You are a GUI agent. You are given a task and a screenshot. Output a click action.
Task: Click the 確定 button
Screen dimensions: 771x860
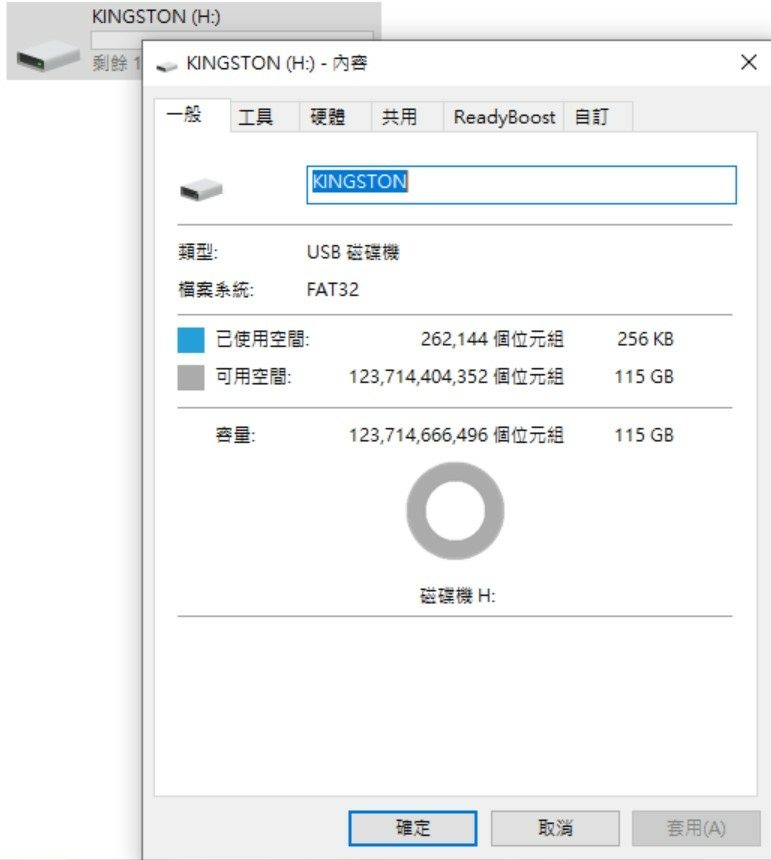413,828
